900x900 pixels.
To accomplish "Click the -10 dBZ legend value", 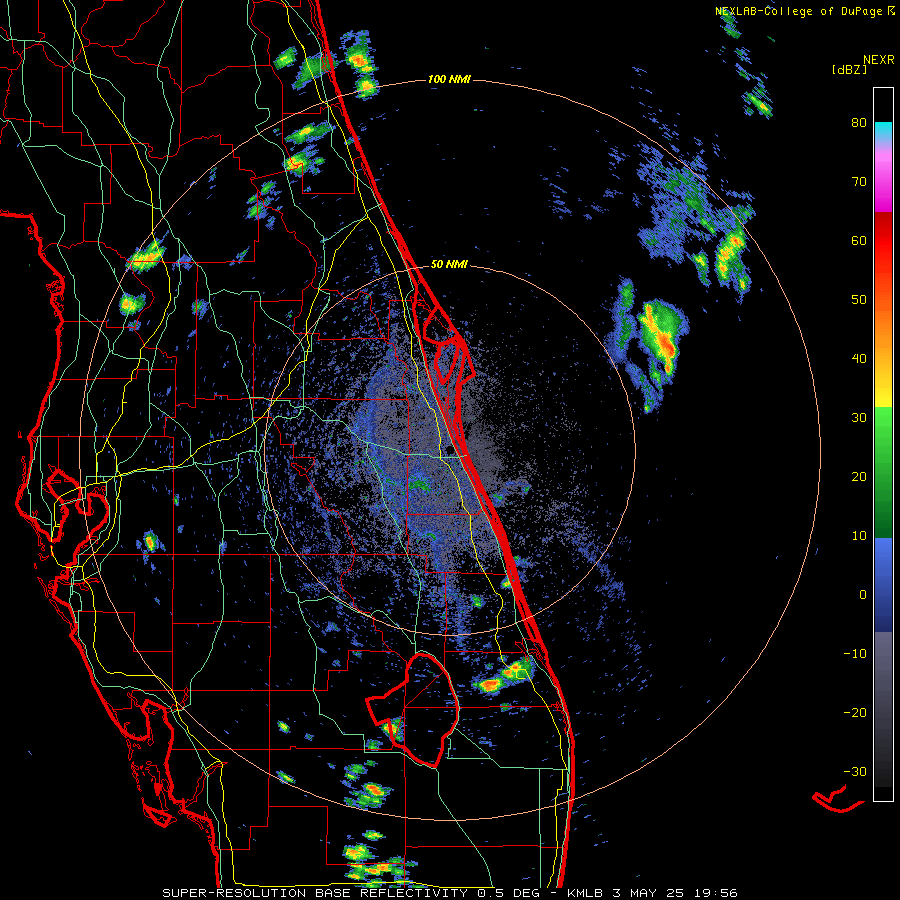I will pos(855,654).
